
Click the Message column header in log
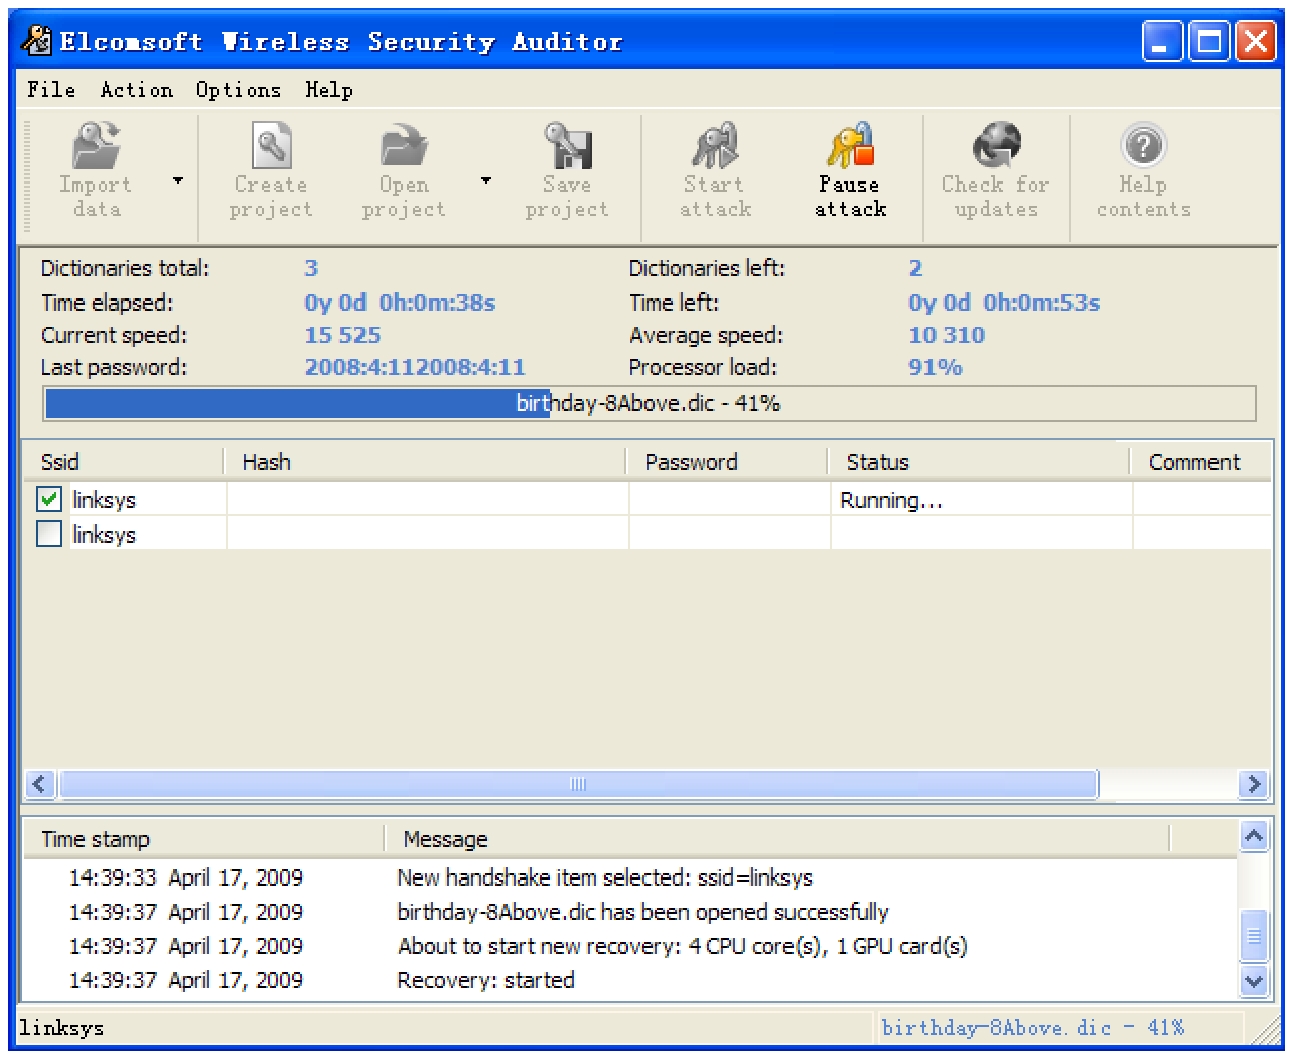tap(777, 839)
